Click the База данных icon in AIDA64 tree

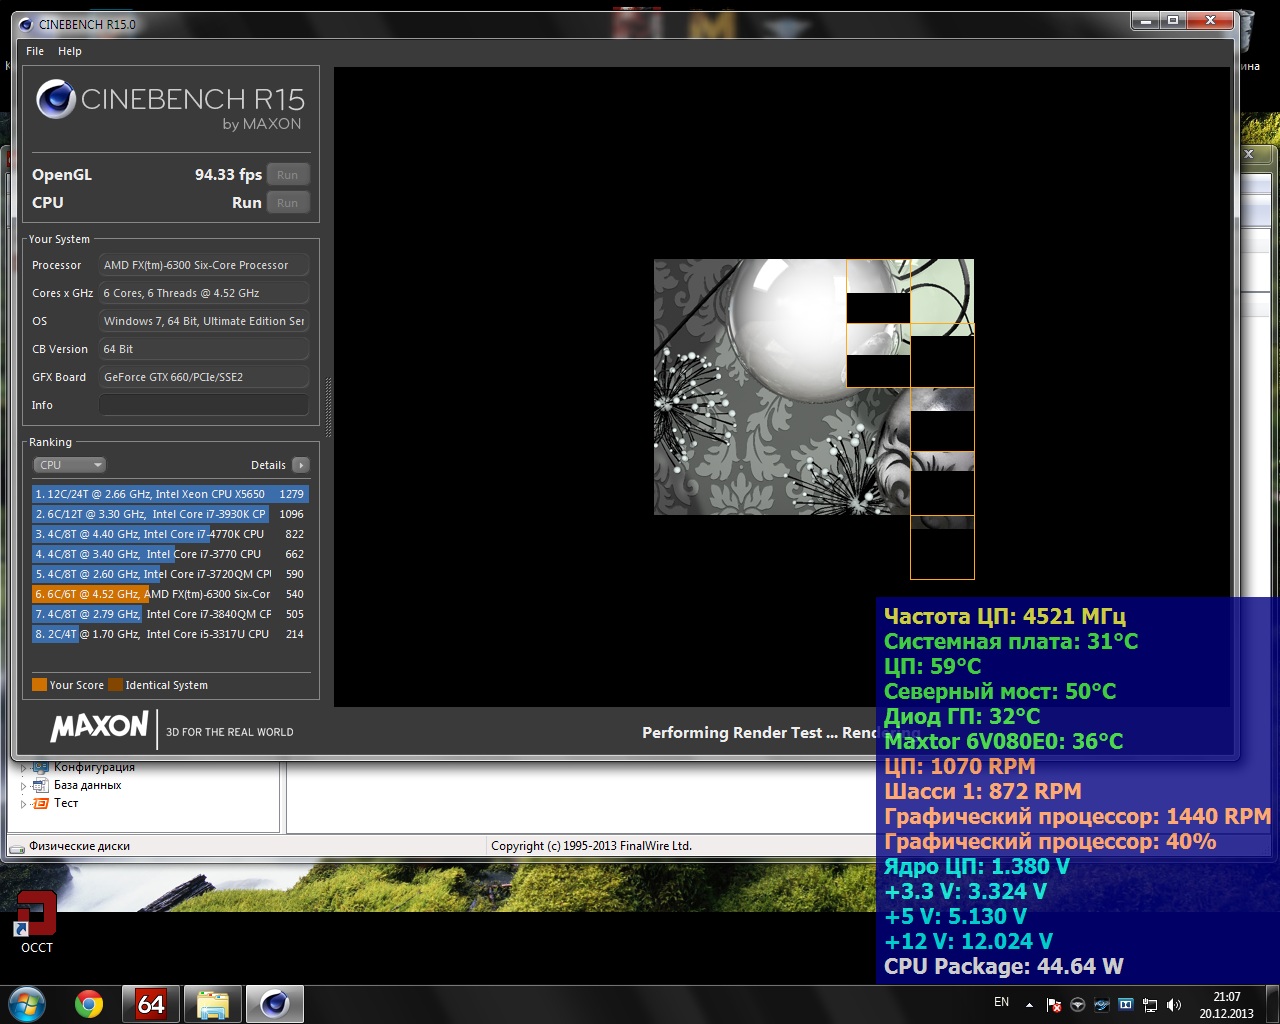pyautogui.click(x=41, y=786)
